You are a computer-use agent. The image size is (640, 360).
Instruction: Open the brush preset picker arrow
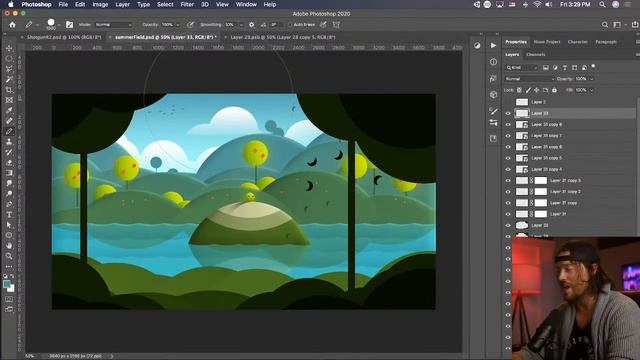click(x=59, y=25)
